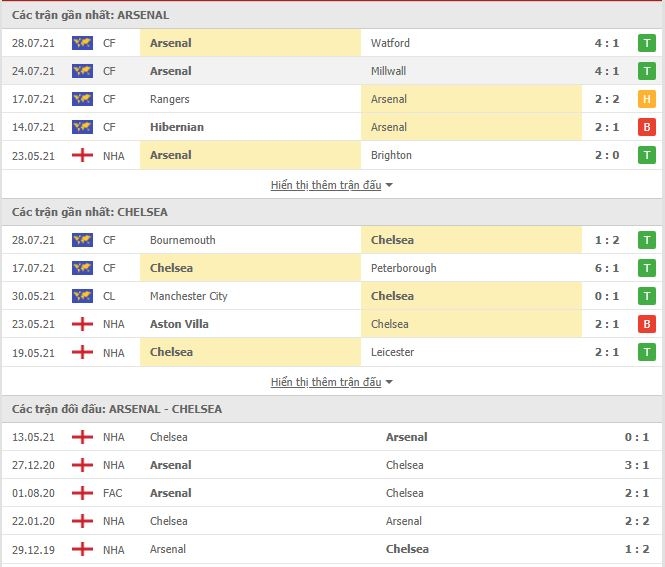The width and height of the screenshot is (665, 567).
Task: Expand more Arsenal matches via dropdown arrow
Action: [x=389, y=185]
